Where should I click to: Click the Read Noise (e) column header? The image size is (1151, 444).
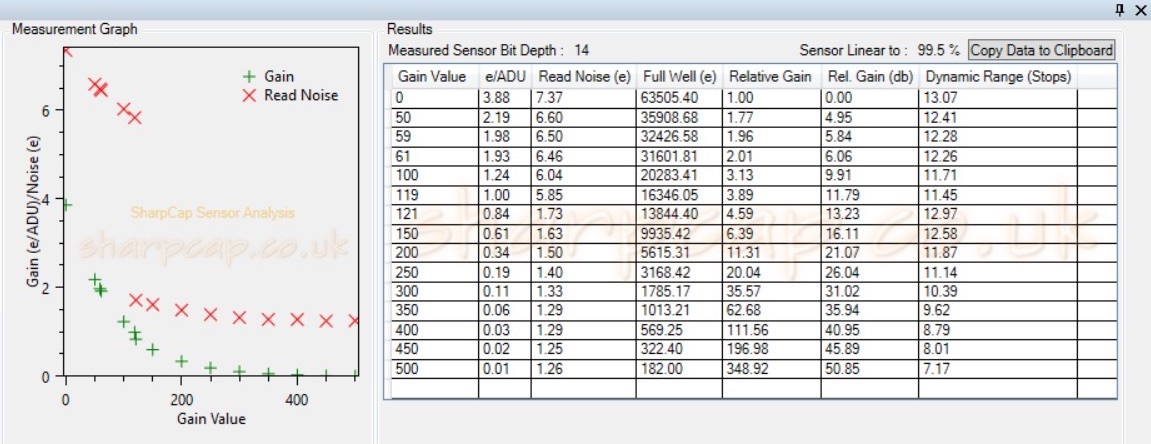[x=583, y=77]
